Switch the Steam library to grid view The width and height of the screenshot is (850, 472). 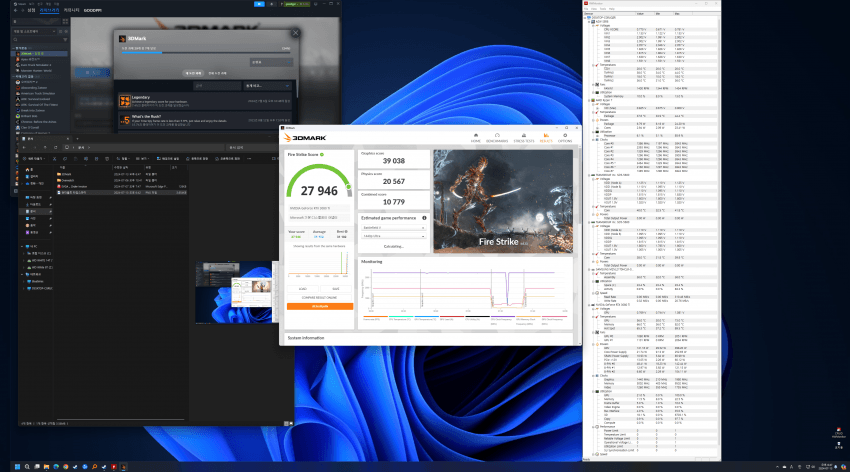point(65,22)
